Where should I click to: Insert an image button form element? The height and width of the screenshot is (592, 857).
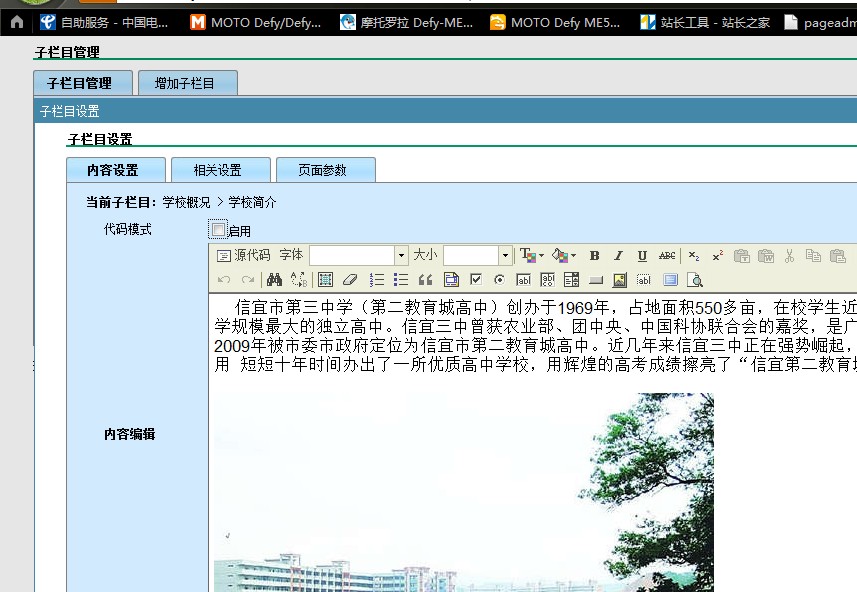[619, 280]
